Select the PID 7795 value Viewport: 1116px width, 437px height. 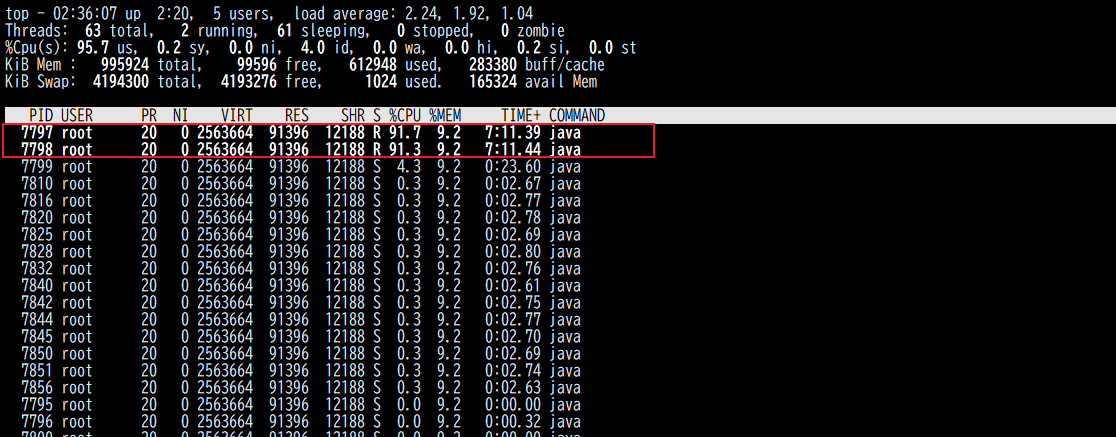37,405
